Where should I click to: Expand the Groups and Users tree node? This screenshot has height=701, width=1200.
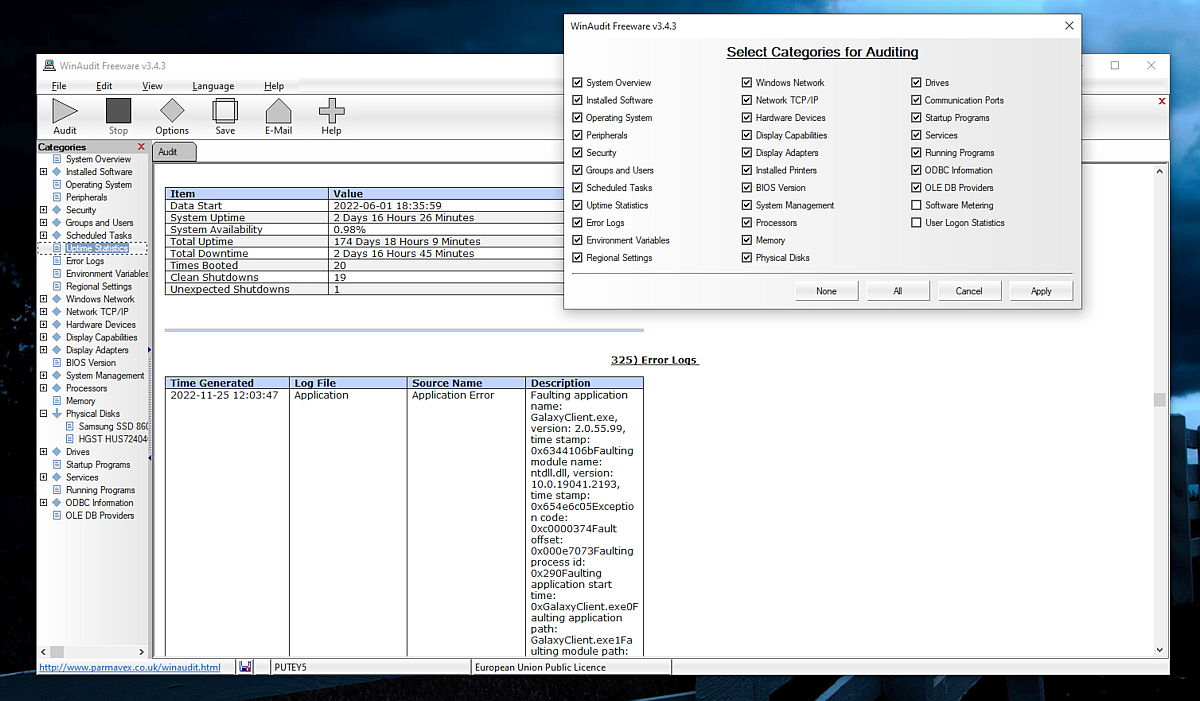coord(43,223)
